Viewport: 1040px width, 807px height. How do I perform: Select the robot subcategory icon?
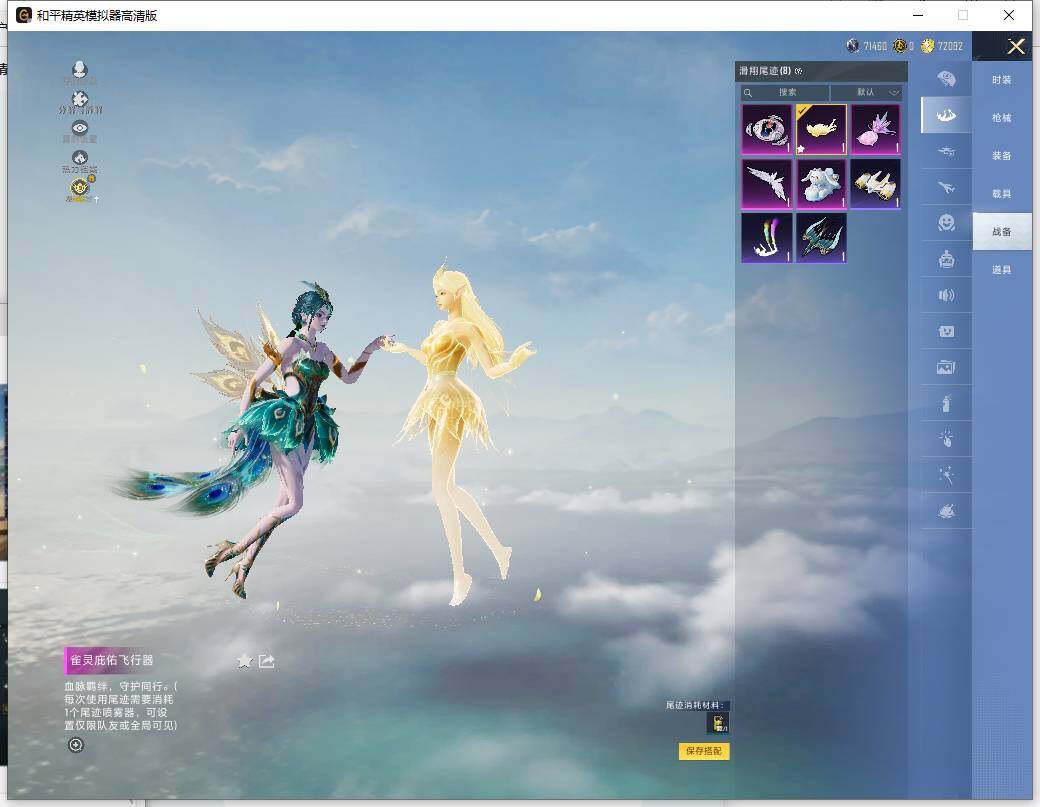click(x=946, y=259)
